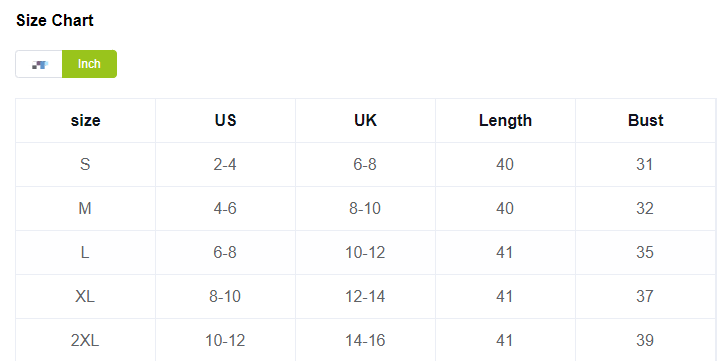Click Bust value 37 in XL row
The height and width of the screenshot is (361, 720).
[x=646, y=296]
